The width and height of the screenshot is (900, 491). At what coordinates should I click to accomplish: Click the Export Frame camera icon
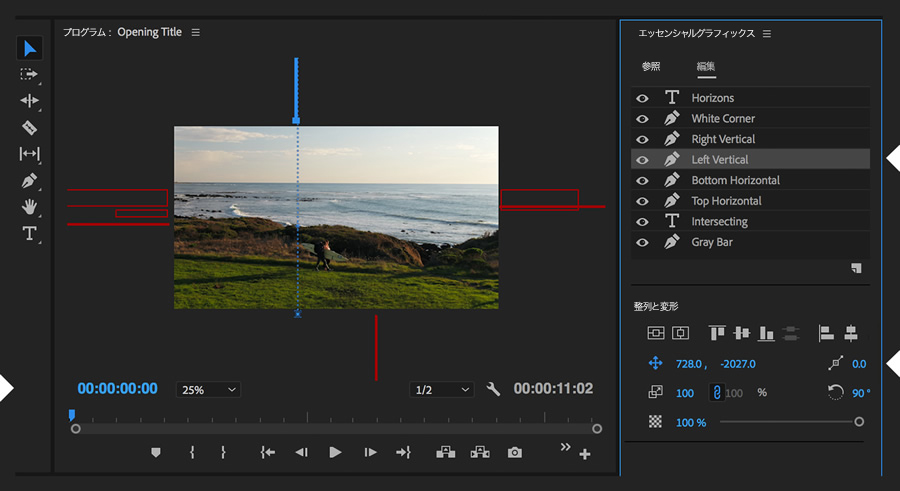(x=514, y=452)
